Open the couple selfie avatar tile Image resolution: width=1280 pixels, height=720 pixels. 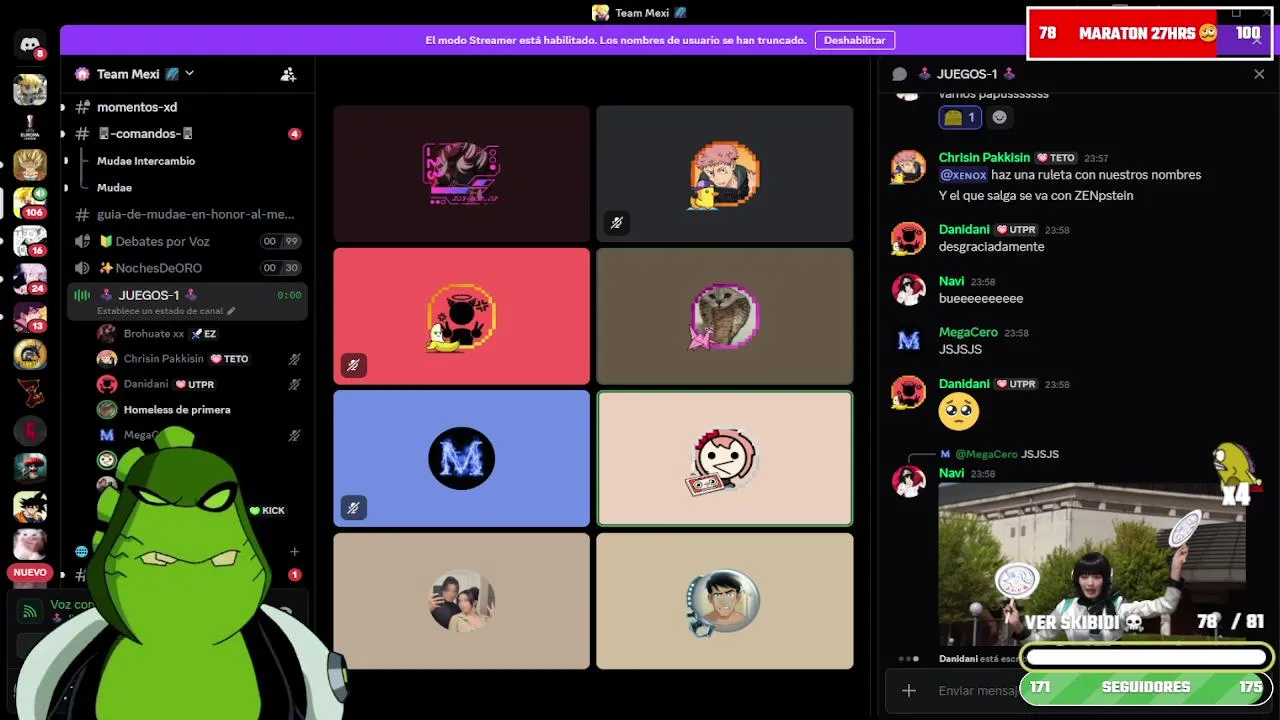pos(461,601)
